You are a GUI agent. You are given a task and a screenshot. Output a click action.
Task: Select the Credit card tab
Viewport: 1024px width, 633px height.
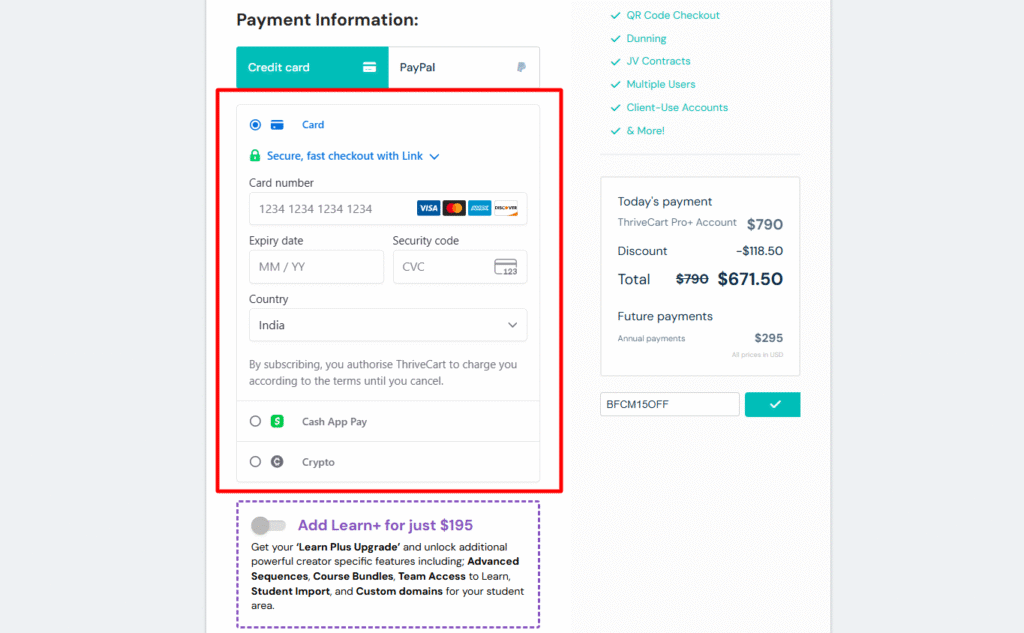coord(312,68)
